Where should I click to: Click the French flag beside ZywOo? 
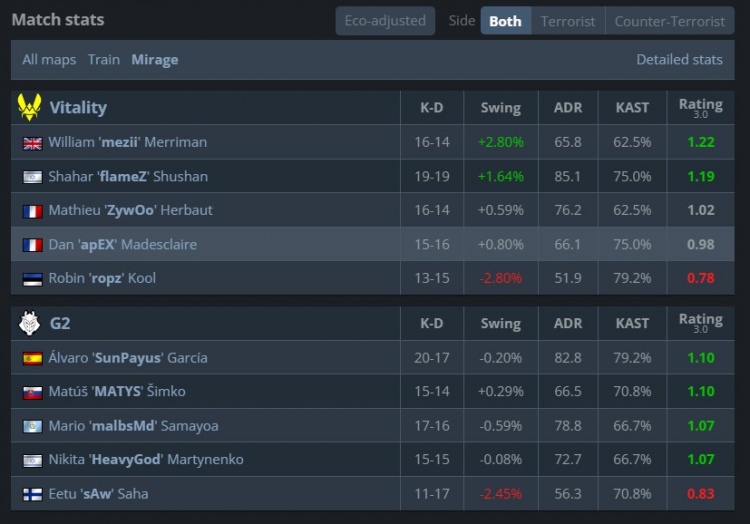pos(32,211)
